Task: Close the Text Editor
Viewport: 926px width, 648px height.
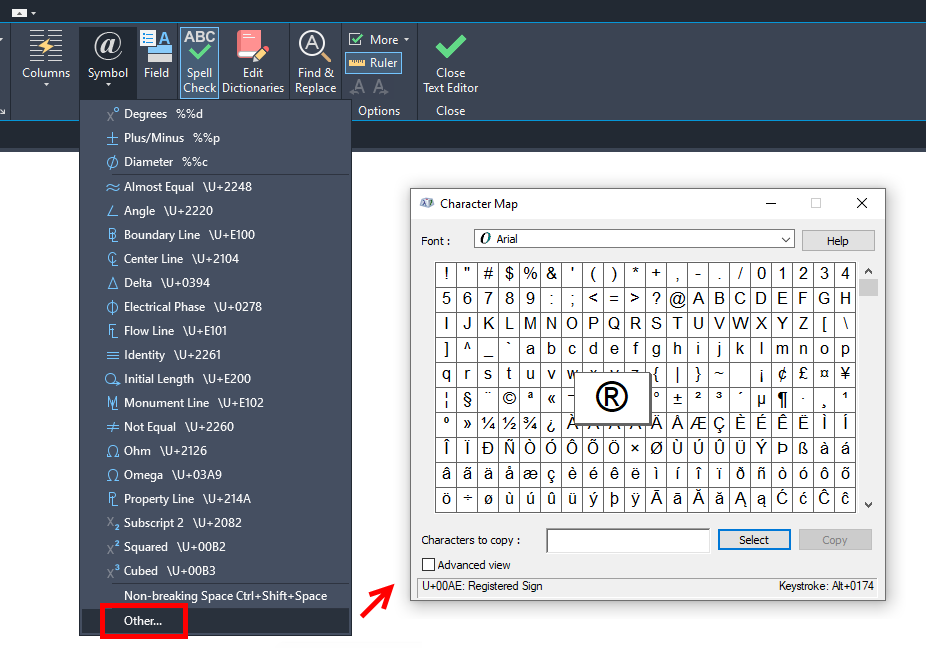Action: 451,63
